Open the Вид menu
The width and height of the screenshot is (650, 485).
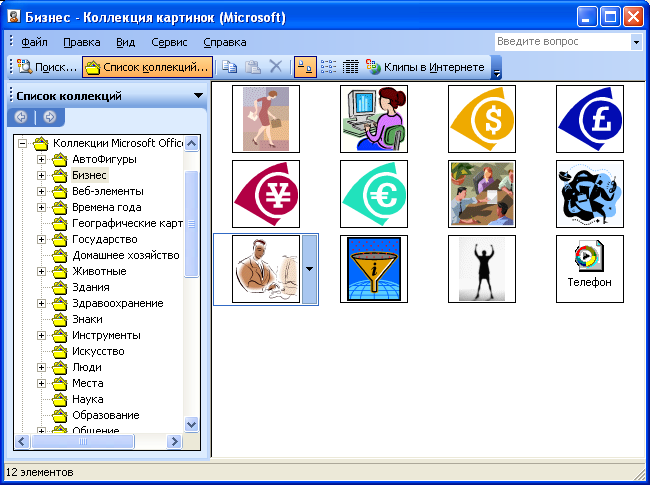(126, 42)
